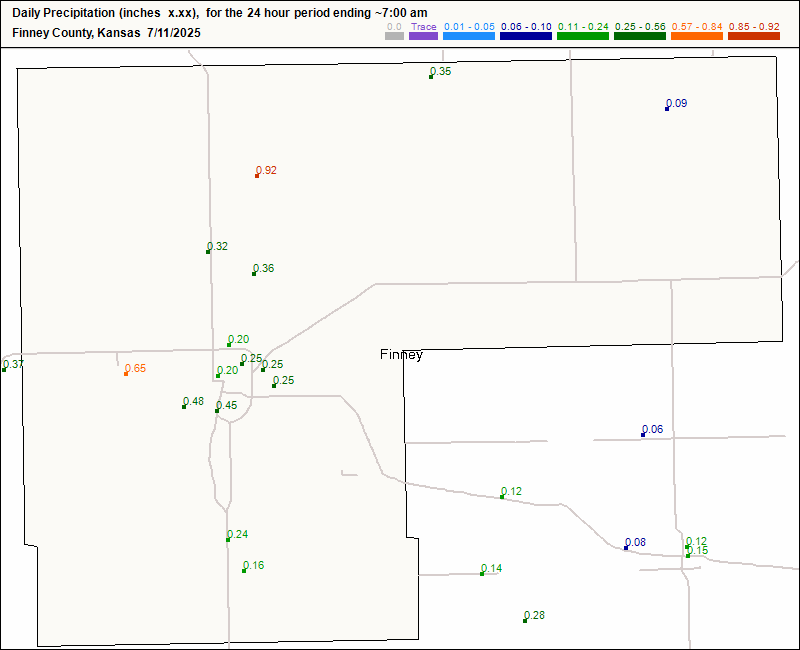Select the orange 0.65 precipitation reading

click(x=135, y=368)
